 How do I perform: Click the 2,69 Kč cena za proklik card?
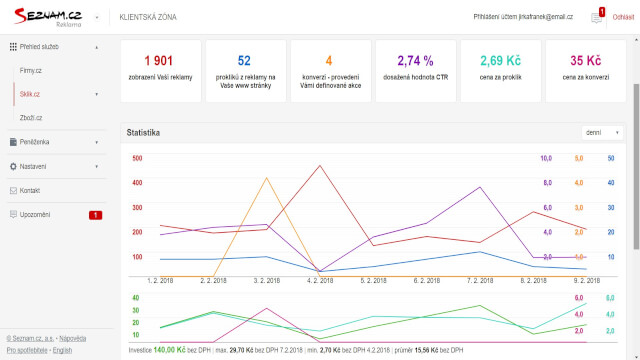coord(500,71)
